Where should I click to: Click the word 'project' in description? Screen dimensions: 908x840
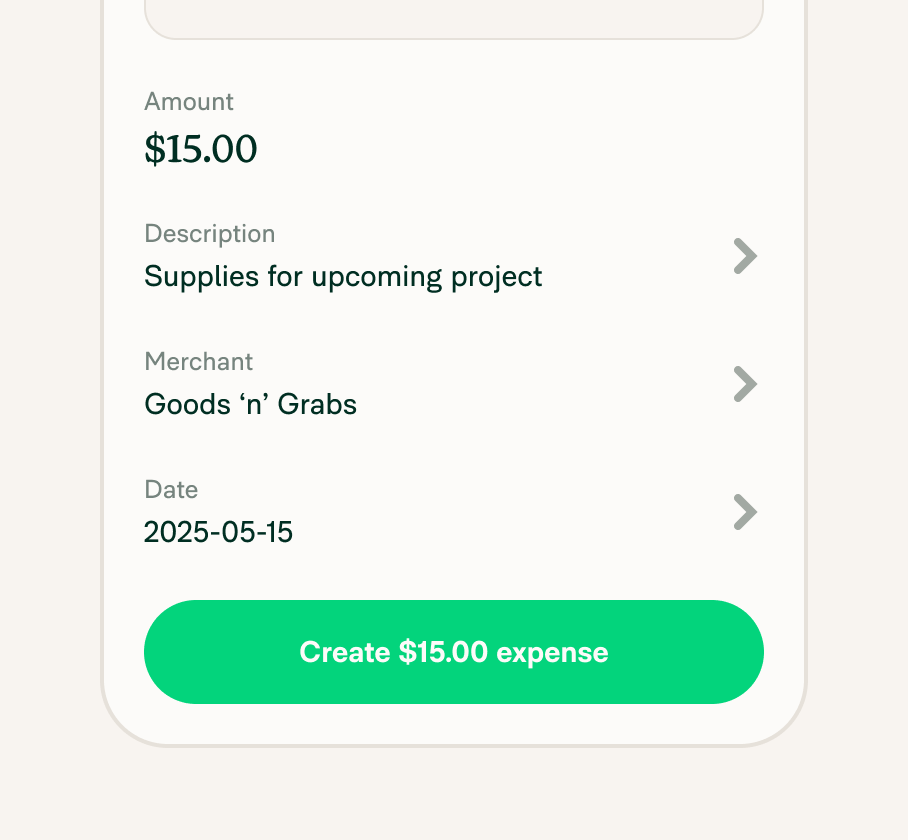point(496,277)
